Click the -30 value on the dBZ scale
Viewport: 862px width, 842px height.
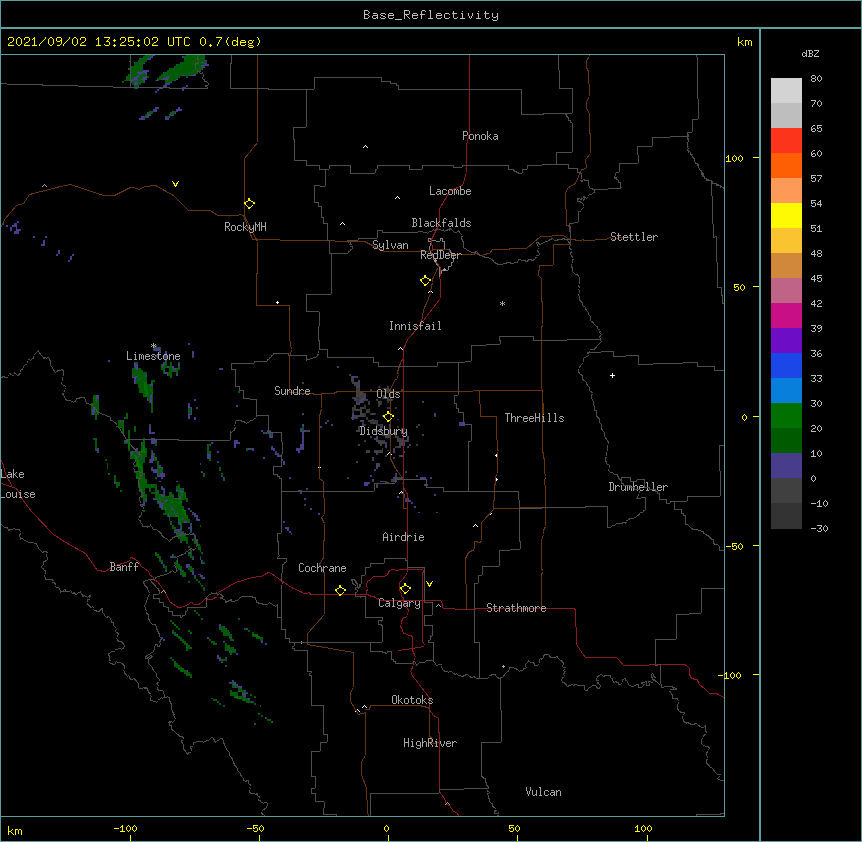click(819, 528)
